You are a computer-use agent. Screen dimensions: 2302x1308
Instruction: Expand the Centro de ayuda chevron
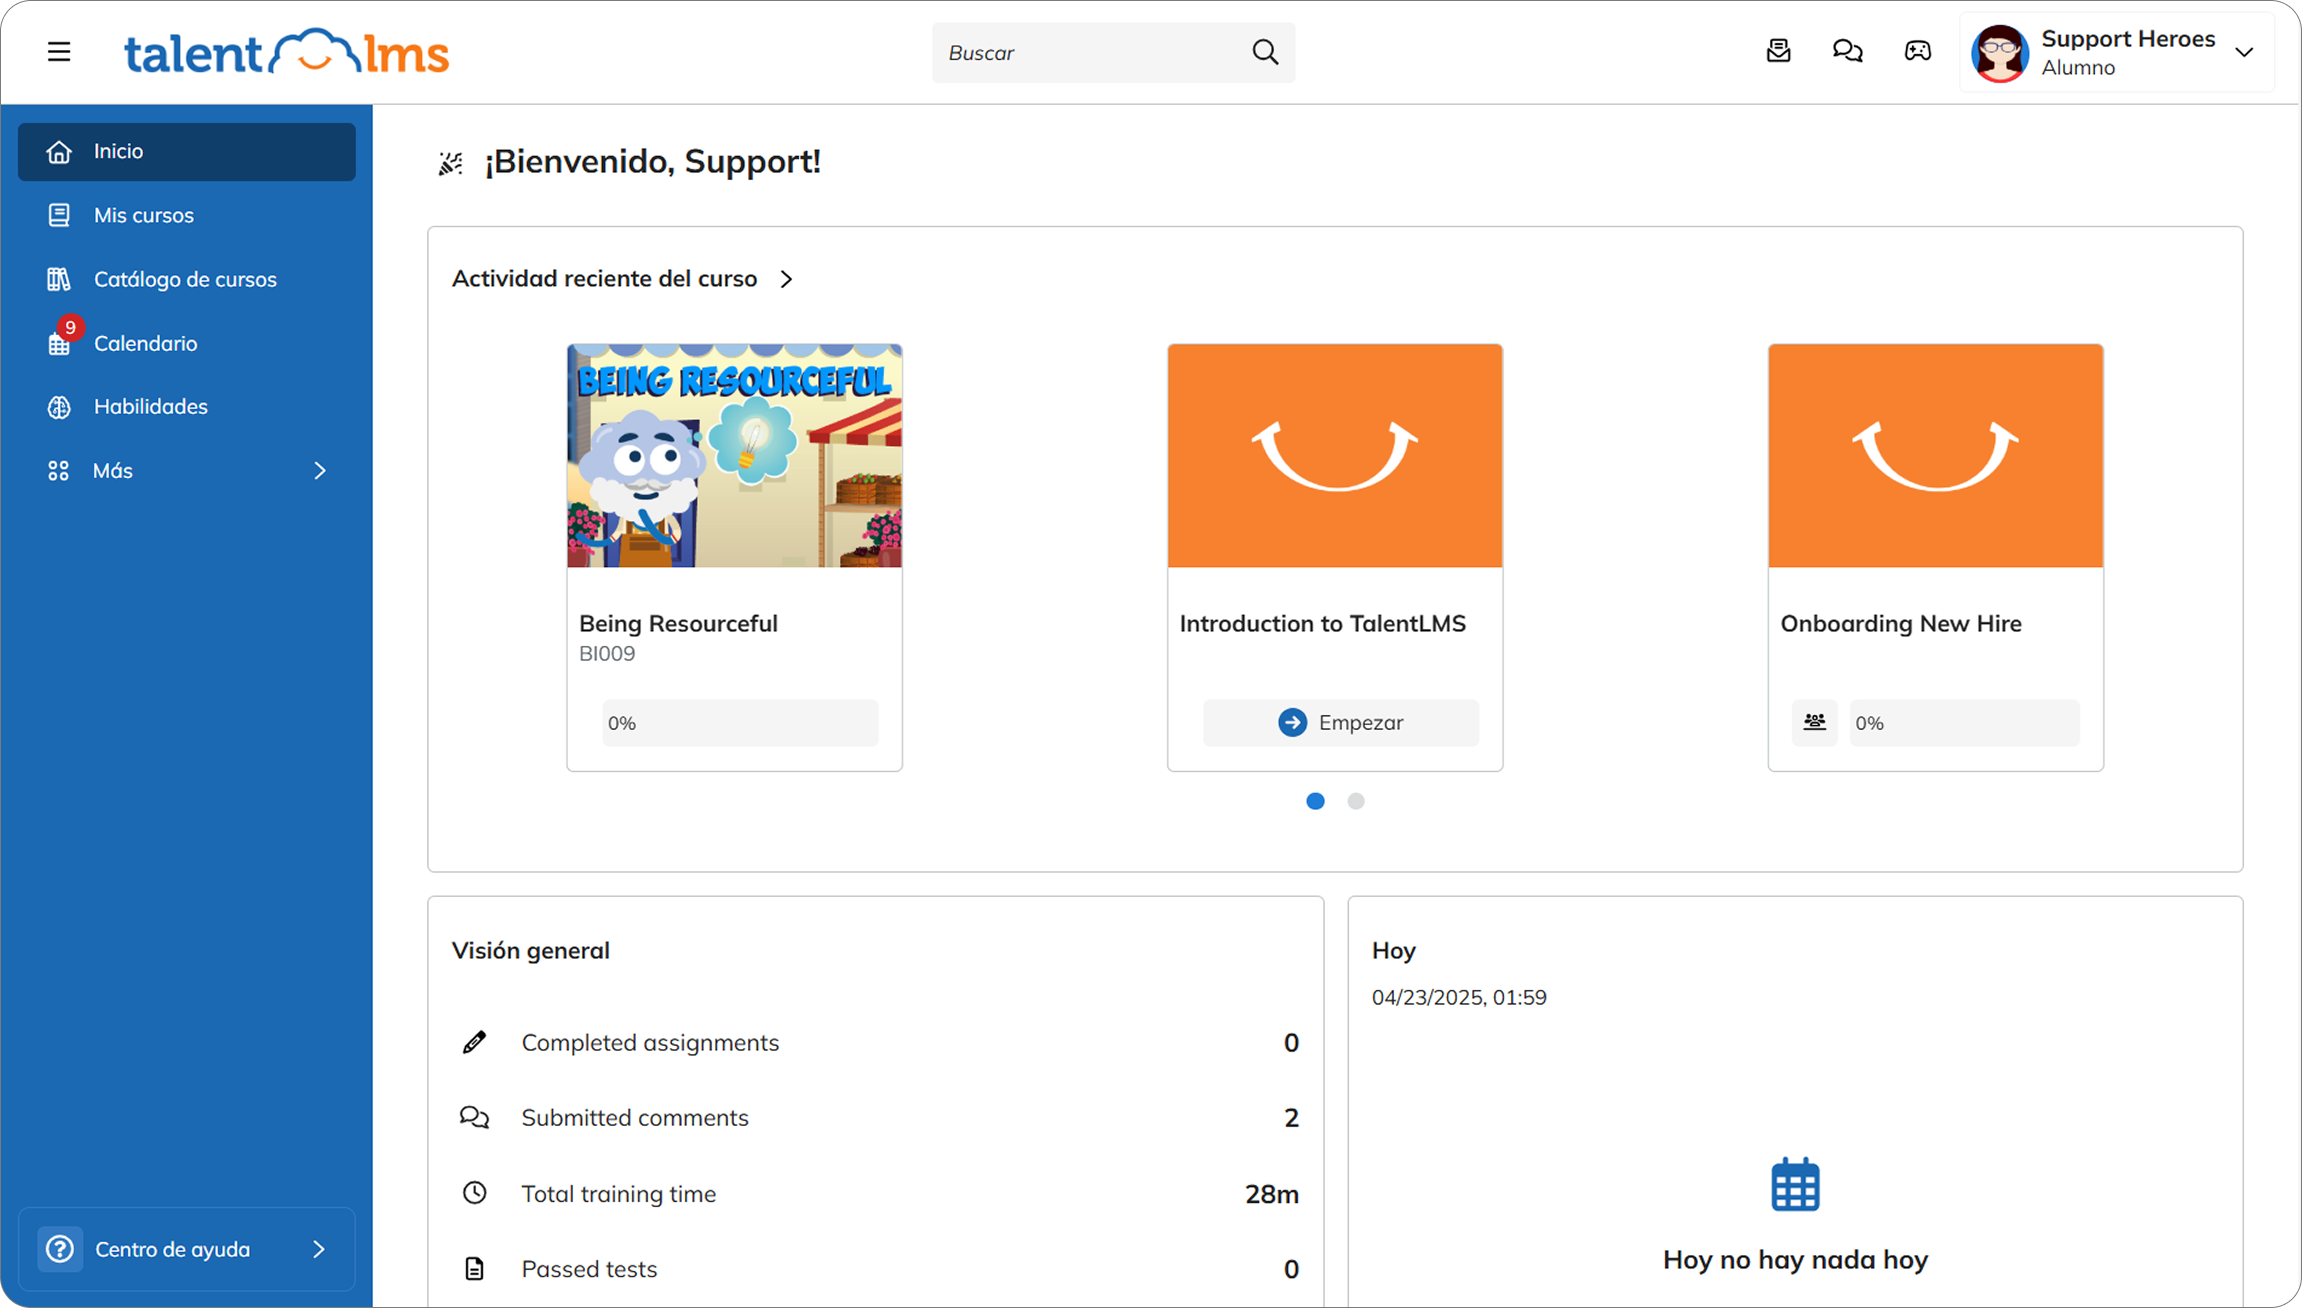pyautogui.click(x=319, y=1249)
